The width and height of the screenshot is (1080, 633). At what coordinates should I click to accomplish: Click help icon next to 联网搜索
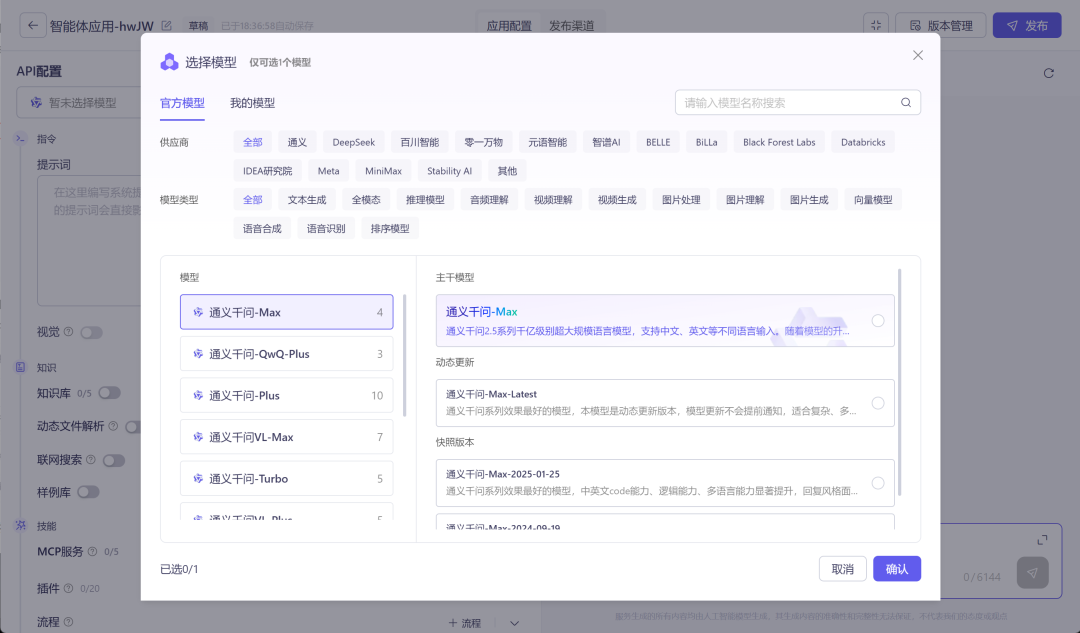[x=90, y=459]
